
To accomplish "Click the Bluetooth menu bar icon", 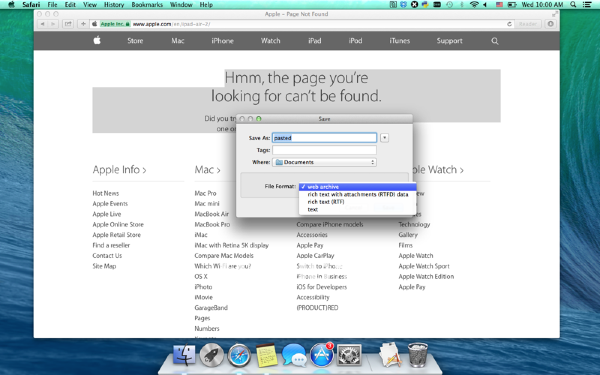I will pos(462,5).
